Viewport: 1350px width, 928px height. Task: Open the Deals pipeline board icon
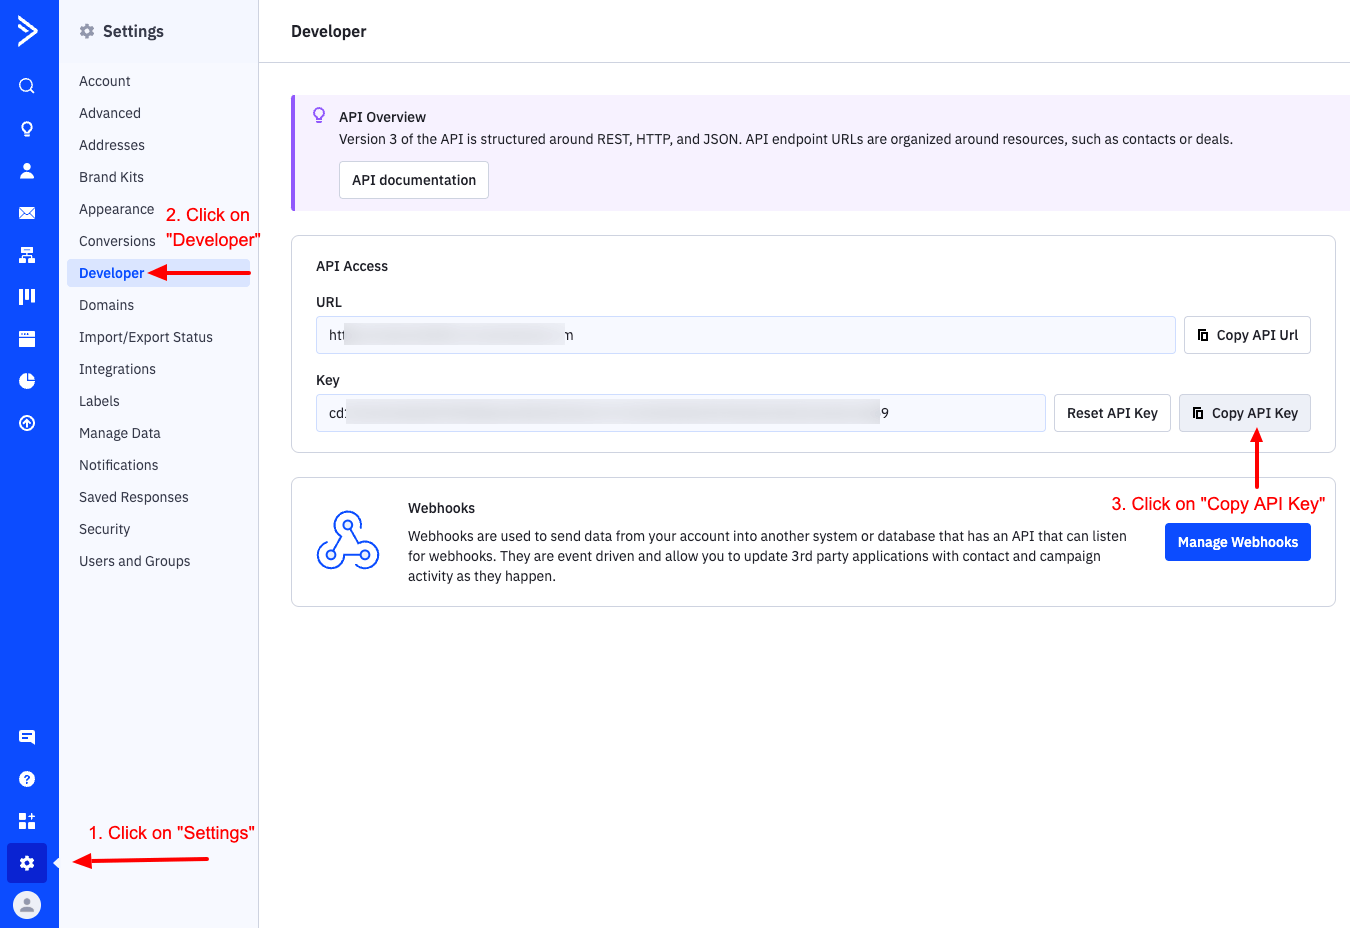point(27,296)
